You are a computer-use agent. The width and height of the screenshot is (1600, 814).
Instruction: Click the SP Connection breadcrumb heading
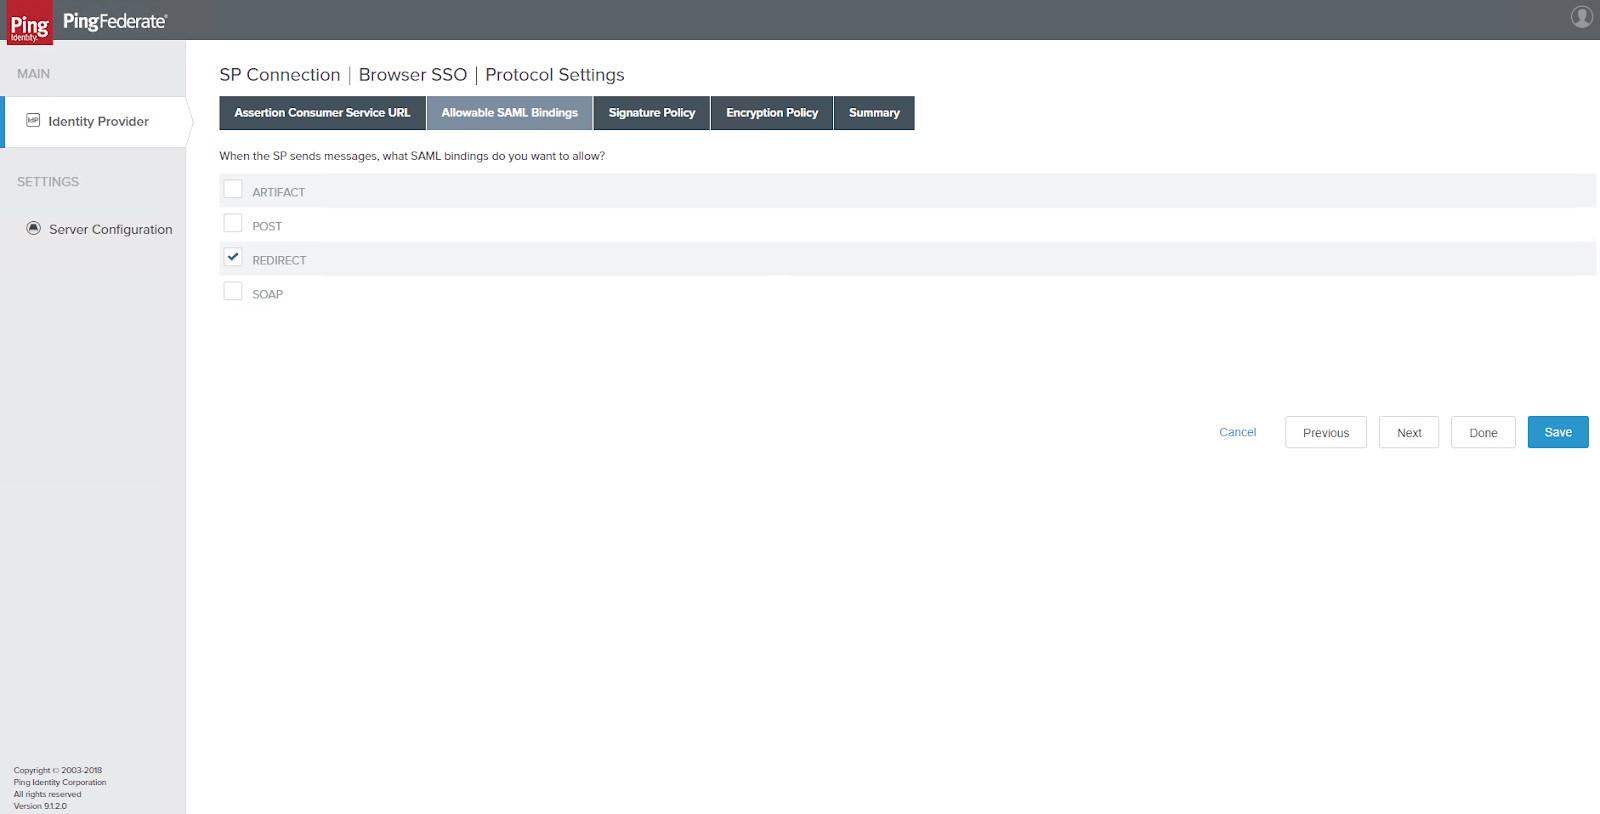280,75
